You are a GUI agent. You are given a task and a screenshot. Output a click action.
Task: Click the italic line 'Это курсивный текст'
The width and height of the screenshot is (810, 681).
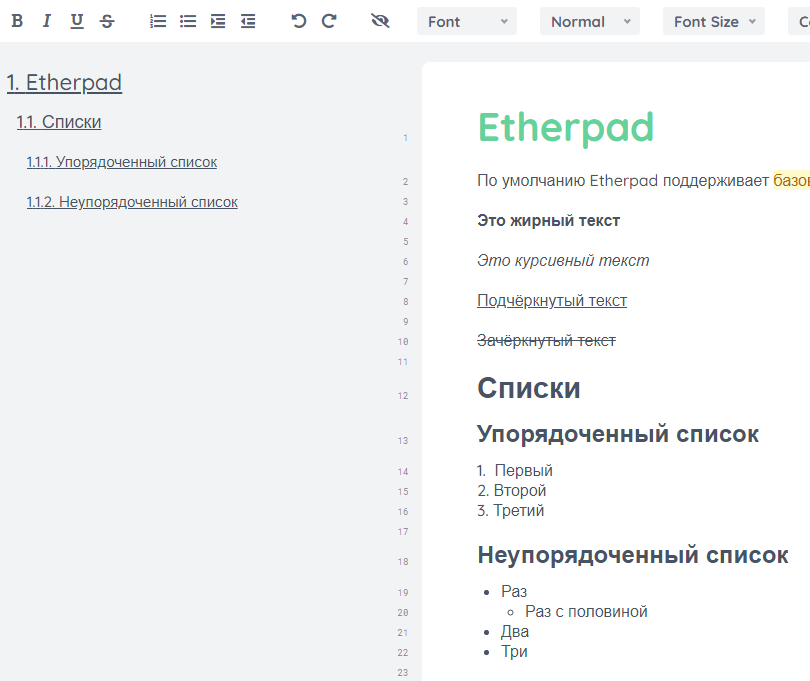[563, 260]
